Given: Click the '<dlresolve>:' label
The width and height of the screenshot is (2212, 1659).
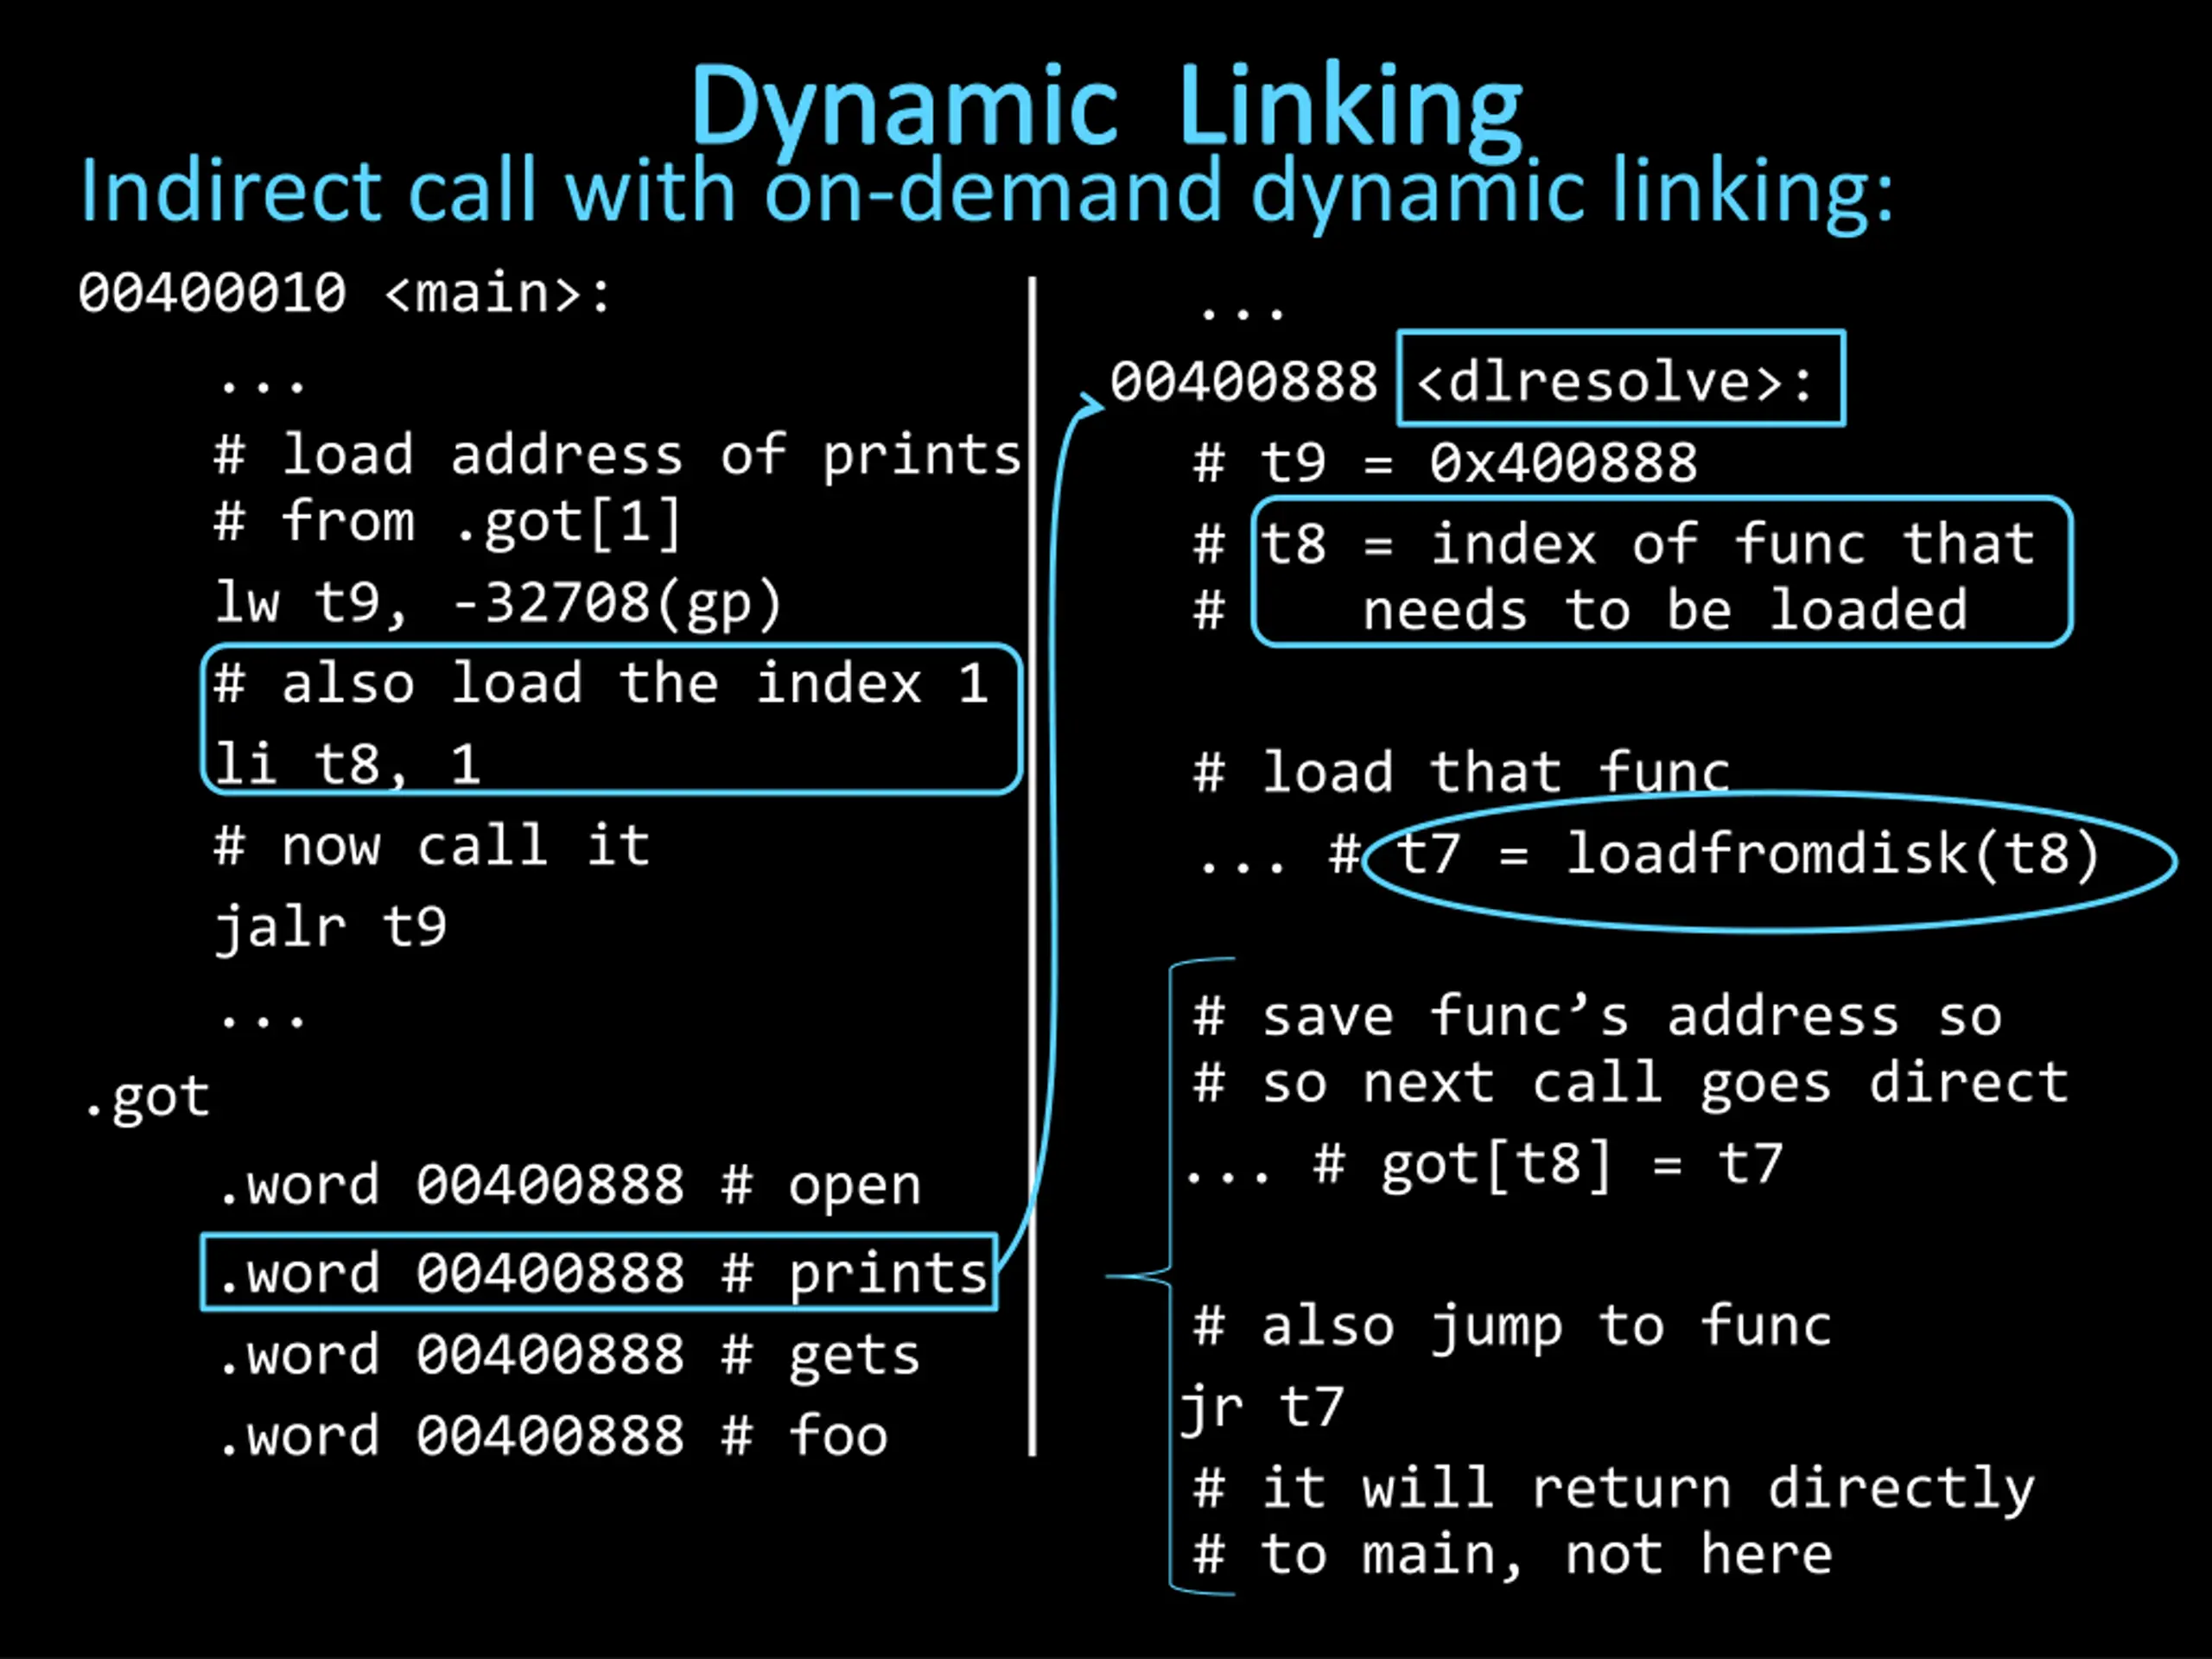Looking at the screenshot, I should point(1621,379).
